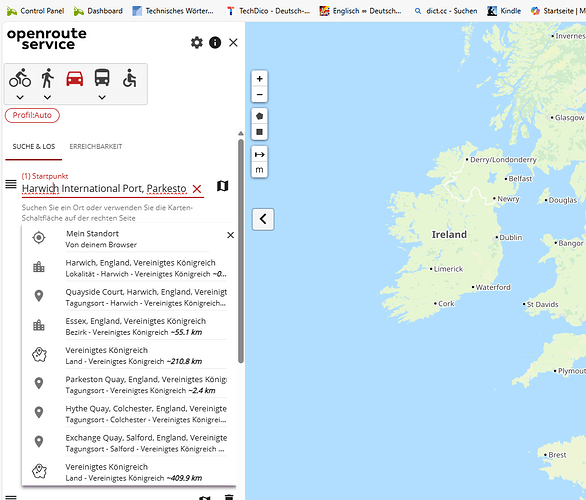Select the cycling profile icon
Viewport: 586px width, 500px height.
20,78
